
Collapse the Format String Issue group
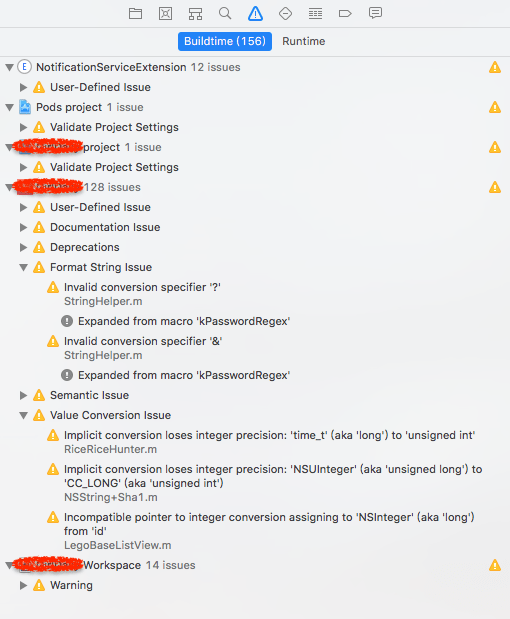(24, 268)
